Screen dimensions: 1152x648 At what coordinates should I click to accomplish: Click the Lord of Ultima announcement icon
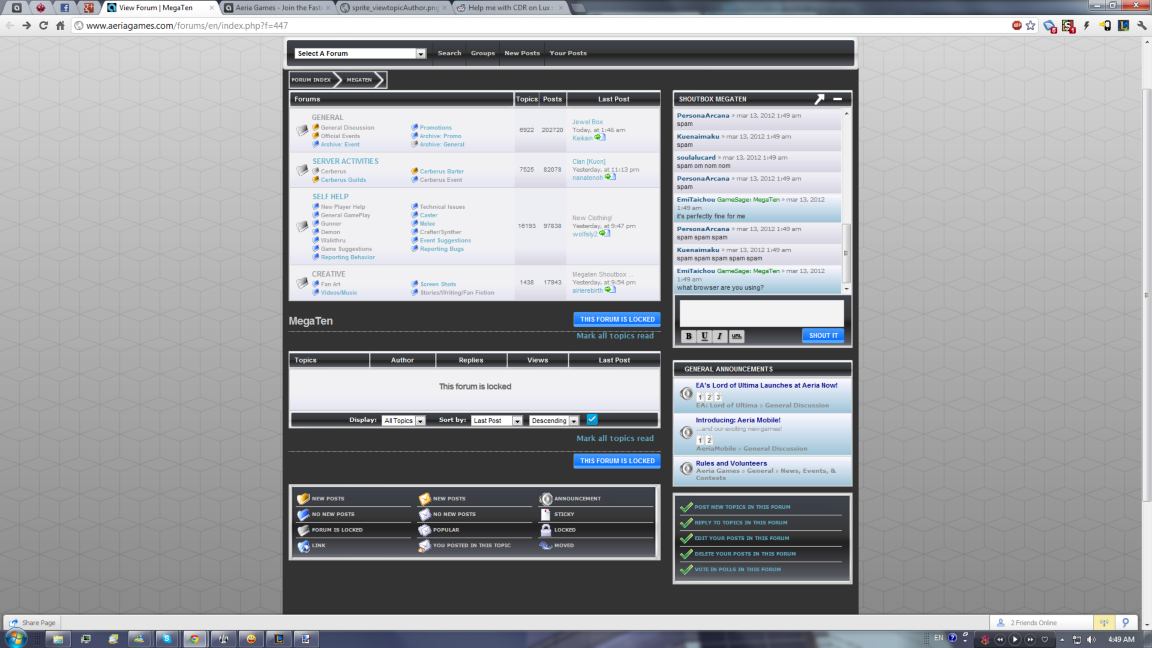tap(685, 394)
